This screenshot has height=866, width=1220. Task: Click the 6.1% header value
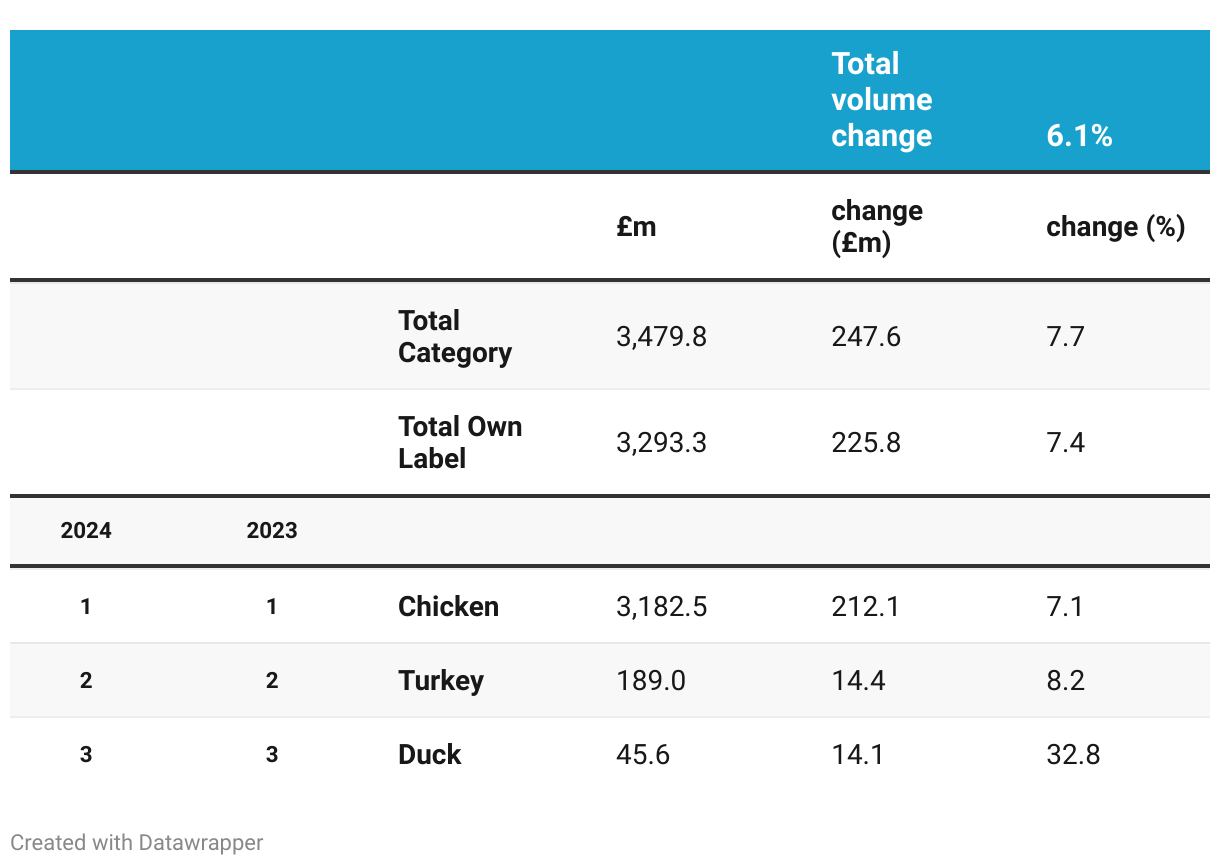(x=1079, y=136)
